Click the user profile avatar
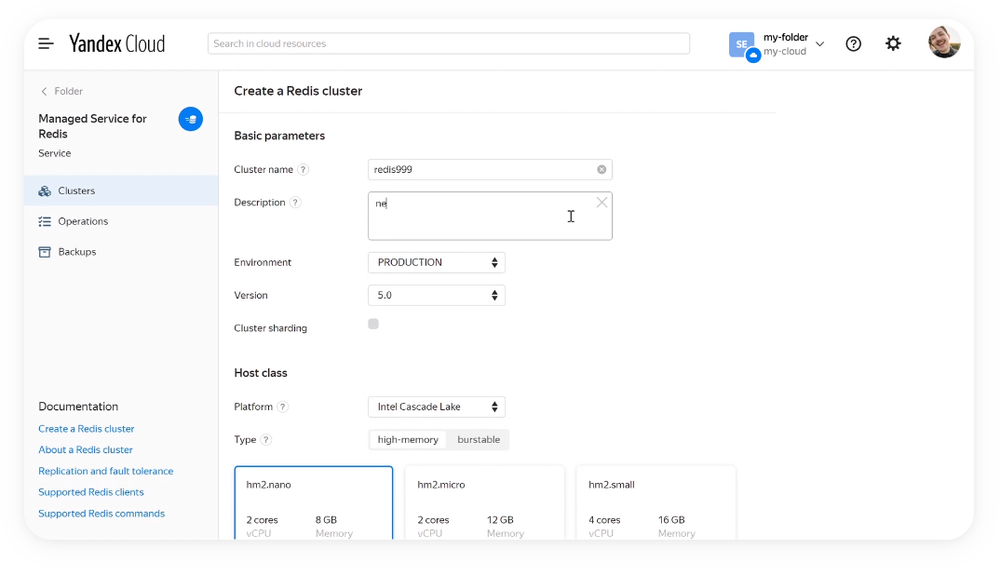Image resolution: width=1000 pixels, height=571 pixels. pyautogui.click(x=943, y=43)
